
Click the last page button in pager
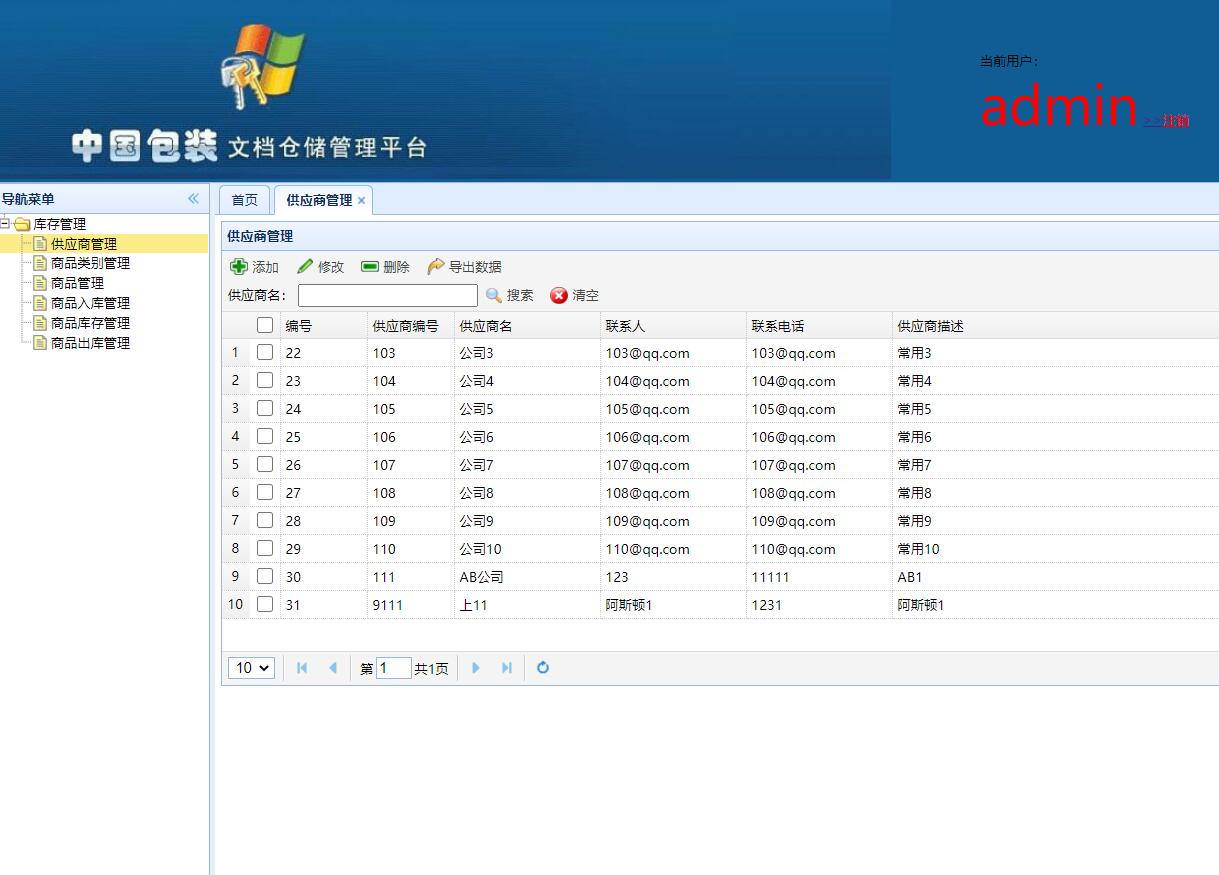pyautogui.click(x=506, y=667)
